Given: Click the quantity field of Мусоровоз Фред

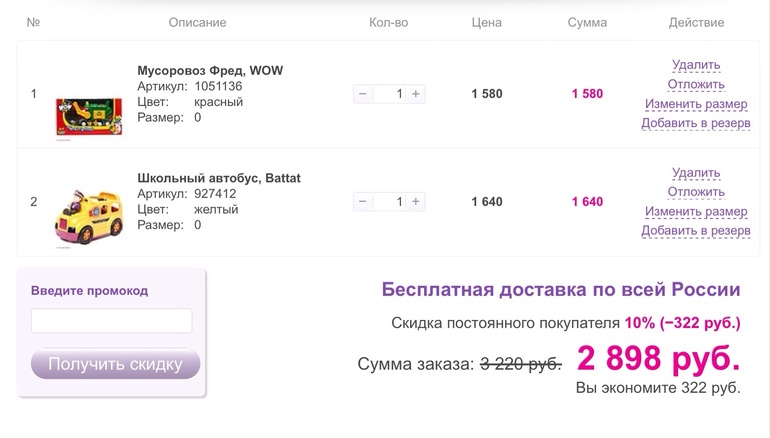Looking at the screenshot, I should point(389,94).
